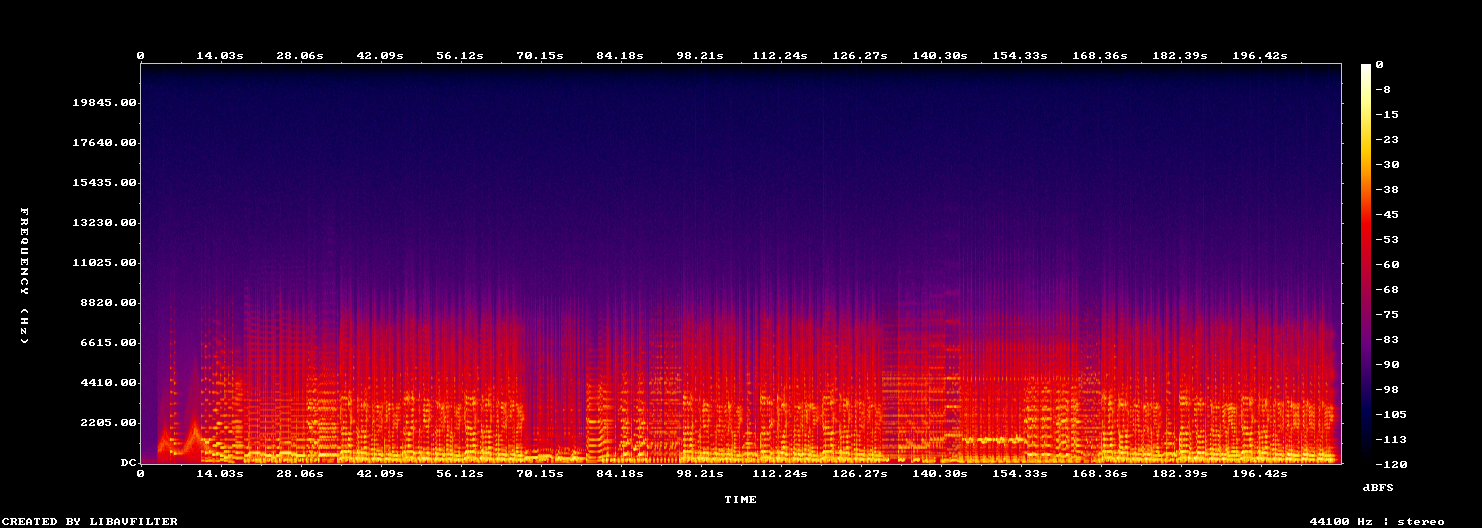Image resolution: width=1482 pixels, height=528 pixels.
Task: Click the 8820.00 frequency label
Action: click(108, 303)
